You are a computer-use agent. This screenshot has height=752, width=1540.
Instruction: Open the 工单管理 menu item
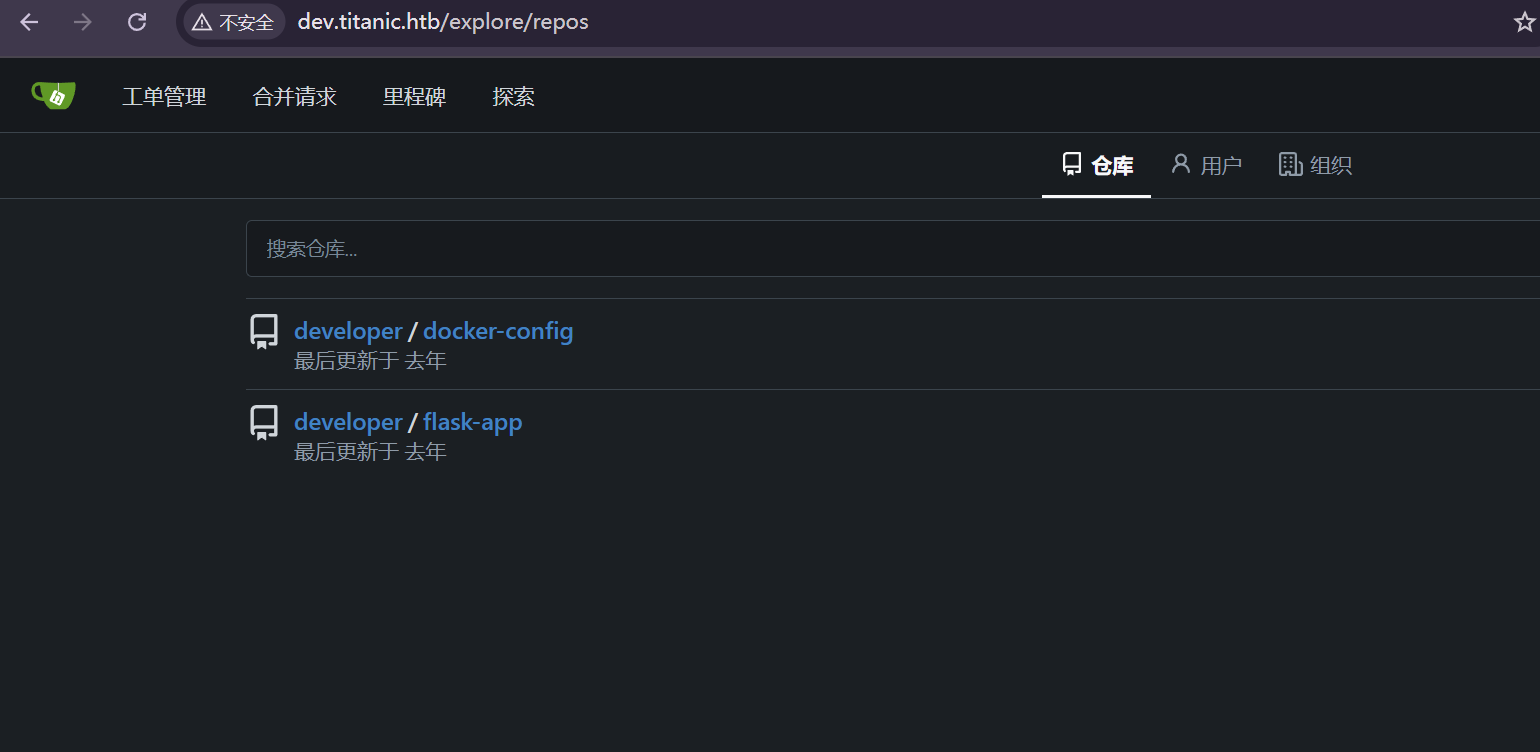pos(164,97)
